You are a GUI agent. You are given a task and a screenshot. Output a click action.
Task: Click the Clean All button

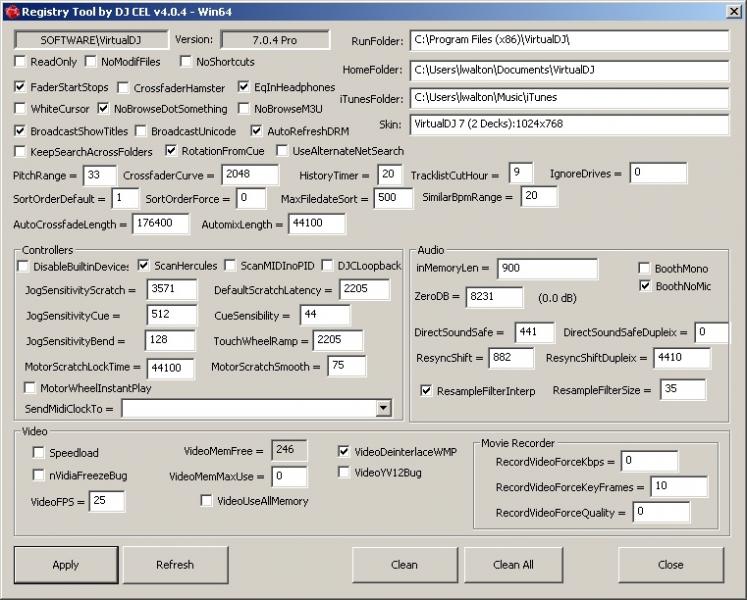pyautogui.click(x=512, y=565)
